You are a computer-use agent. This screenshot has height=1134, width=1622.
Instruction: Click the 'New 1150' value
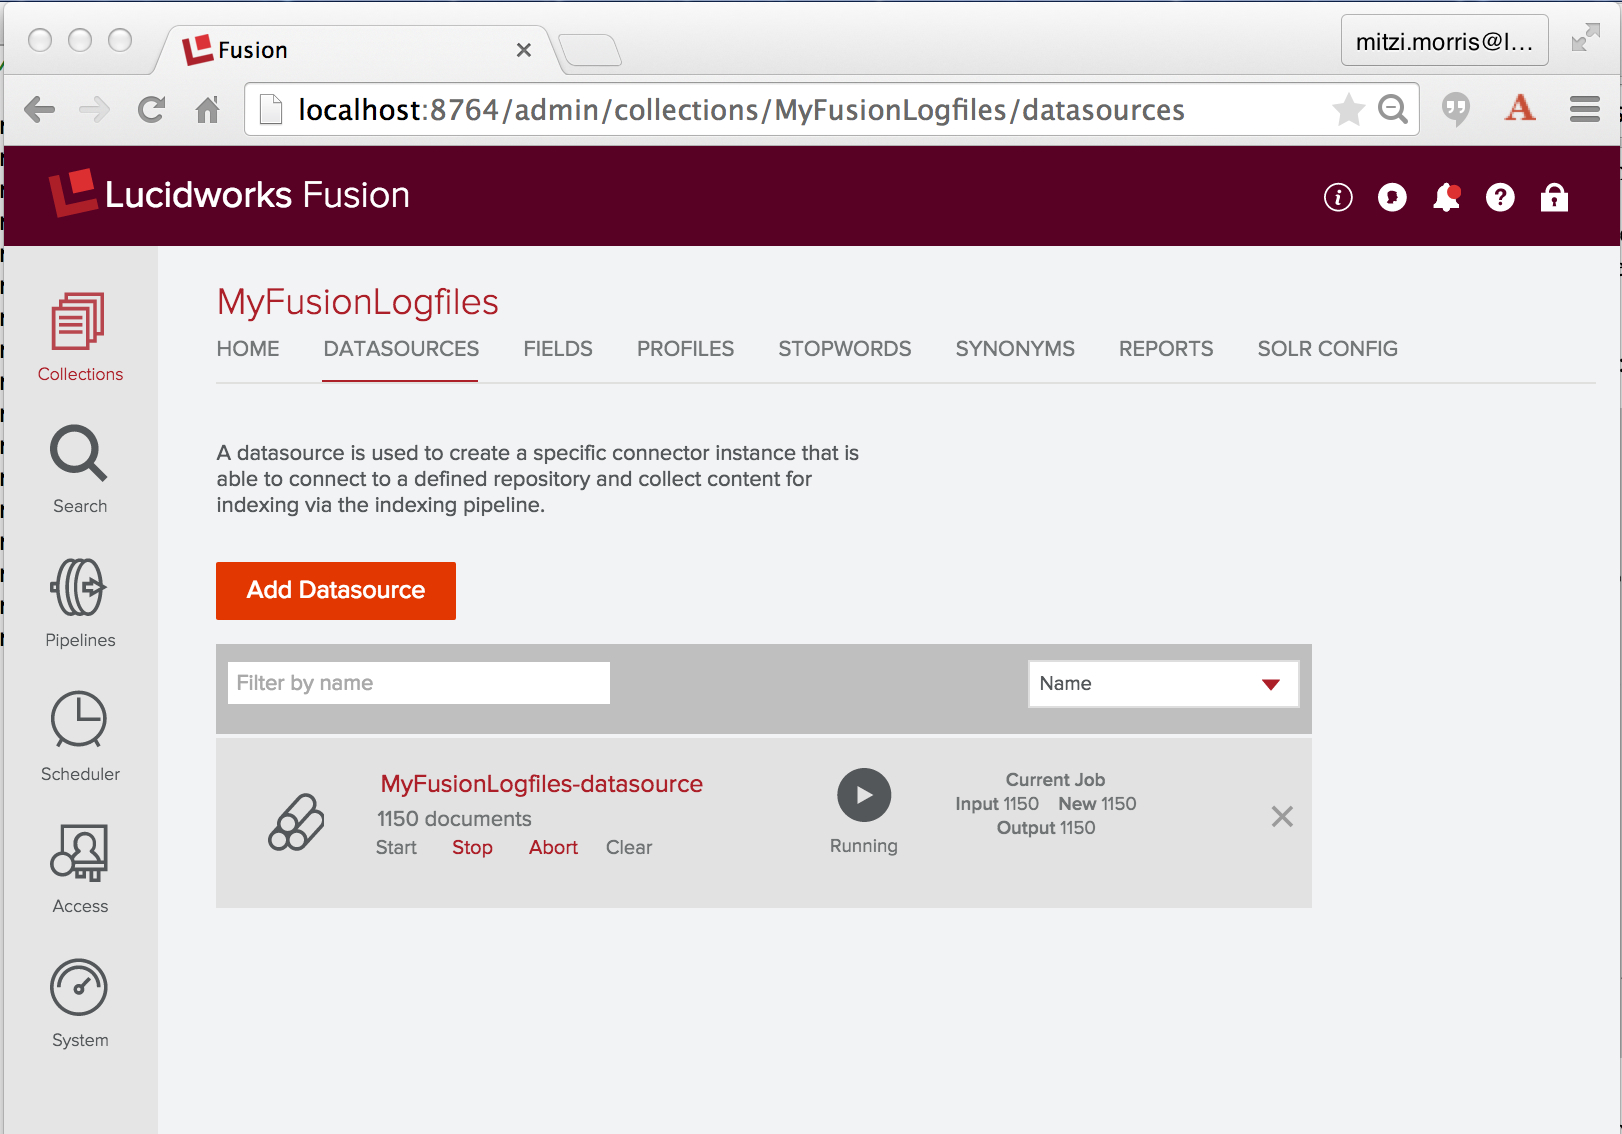tap(1097, 804)
